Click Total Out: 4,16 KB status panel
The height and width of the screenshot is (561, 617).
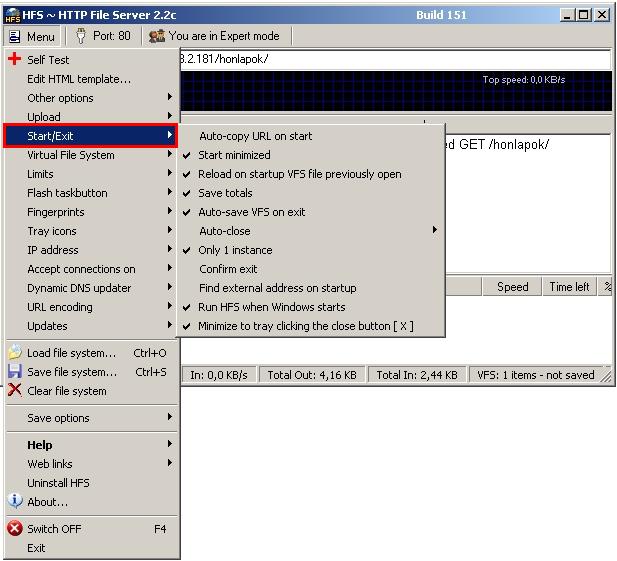pyautogui.click(x=312, y=375)
